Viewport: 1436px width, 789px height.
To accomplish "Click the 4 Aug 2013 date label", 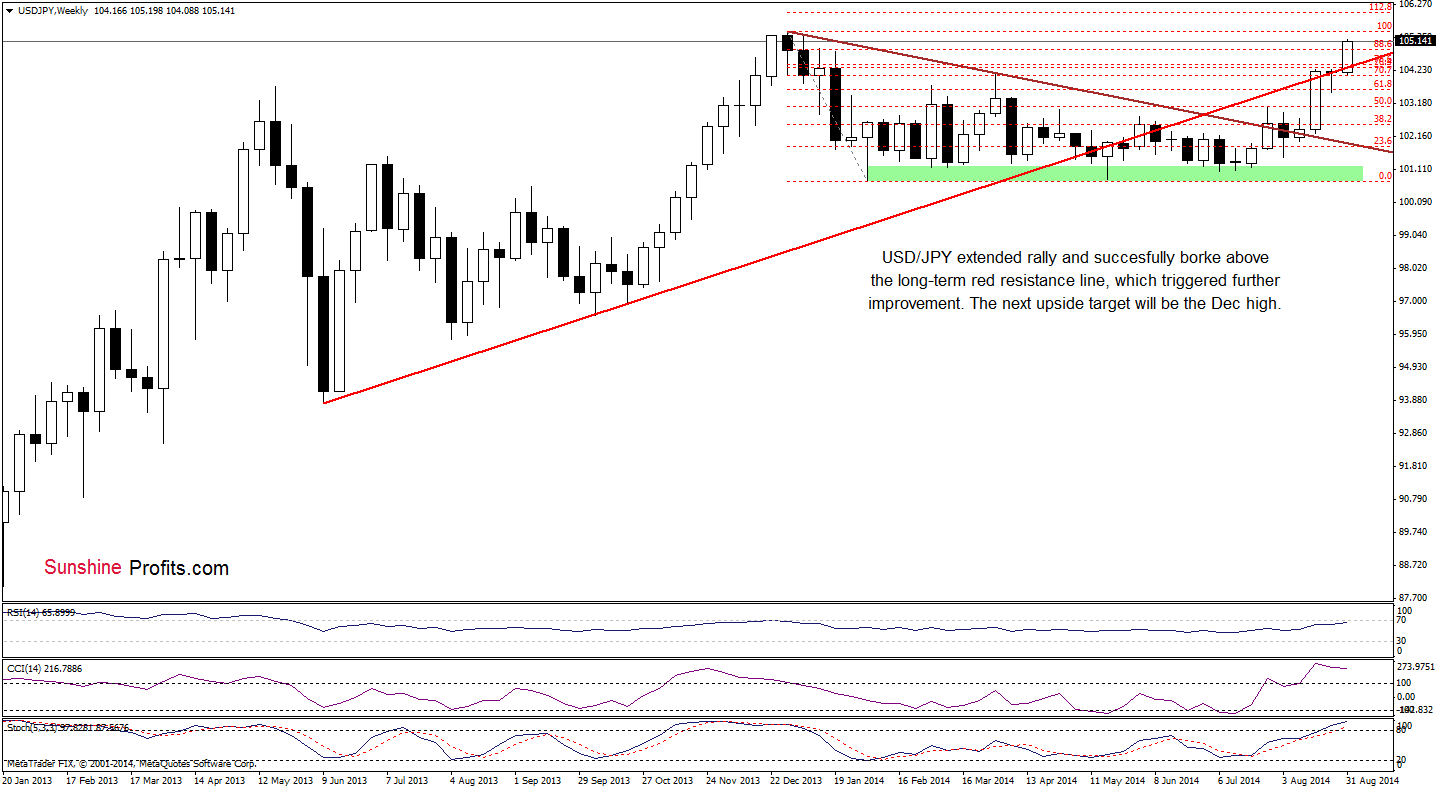I will click(474, 779).
